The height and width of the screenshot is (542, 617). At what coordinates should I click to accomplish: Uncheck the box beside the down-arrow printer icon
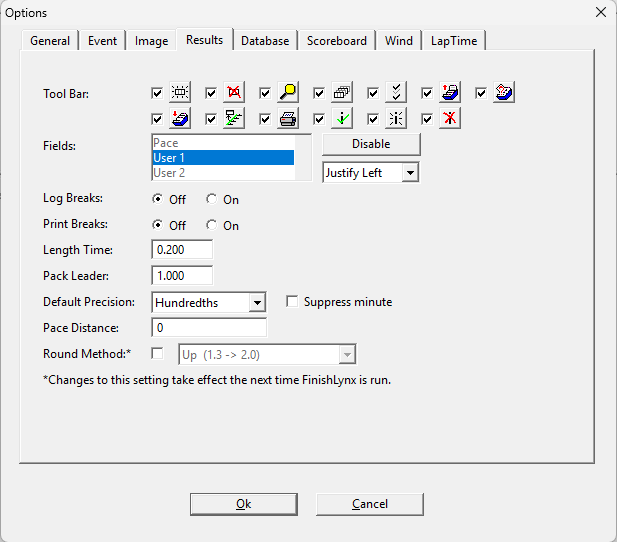[x=157, y=119]
